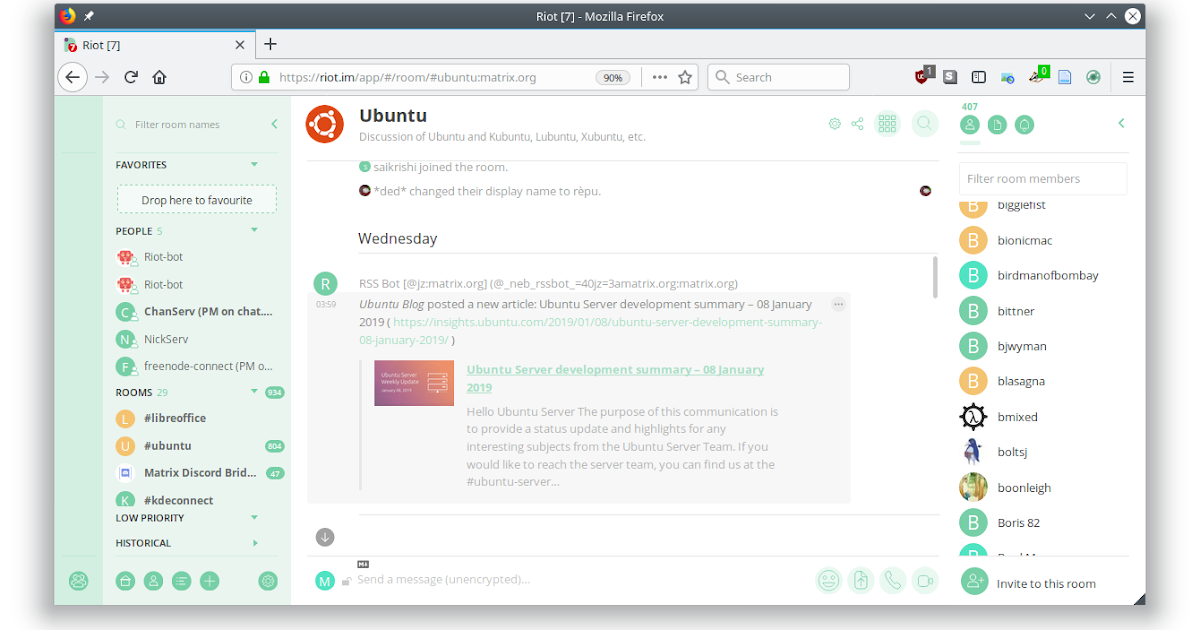This screenshot has width=1200, height=630.
Task: Bookmark this page with the star
Action: 685,77
